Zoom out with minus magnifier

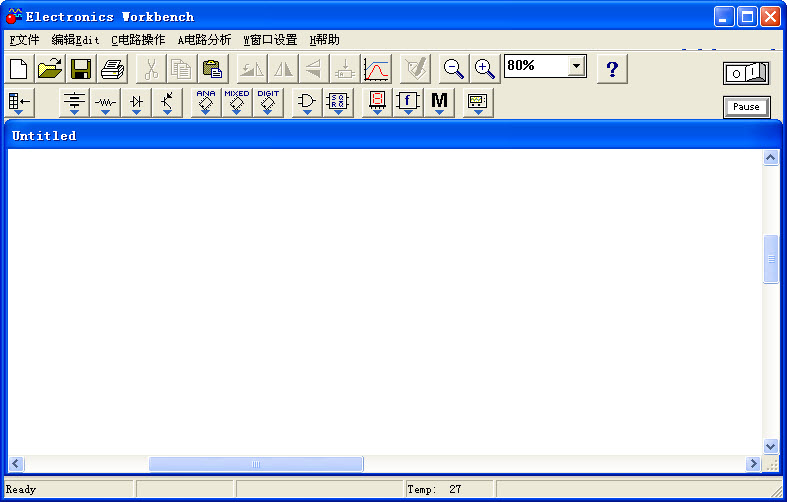[x=454, y=69]
